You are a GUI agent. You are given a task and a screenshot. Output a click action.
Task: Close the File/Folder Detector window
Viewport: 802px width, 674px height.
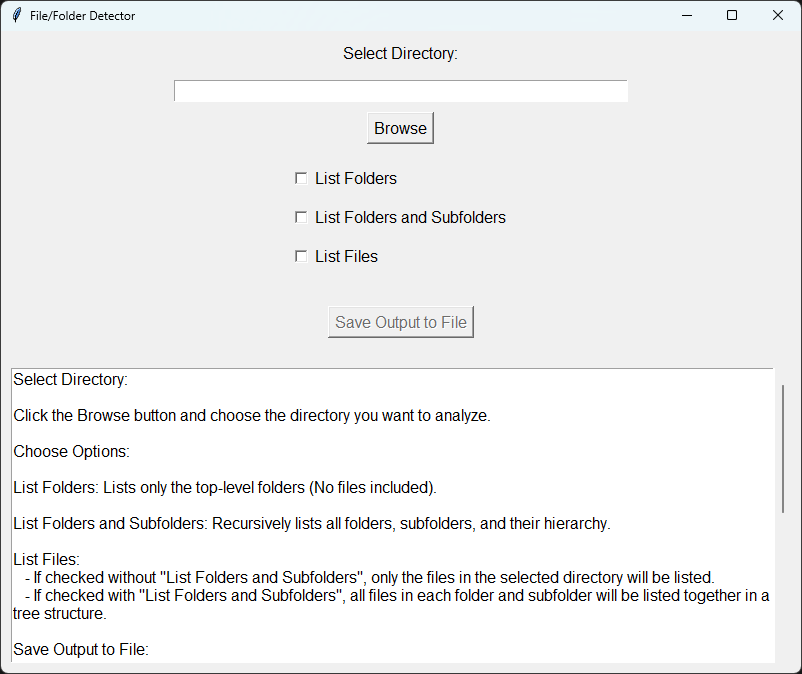pos(778,15)
